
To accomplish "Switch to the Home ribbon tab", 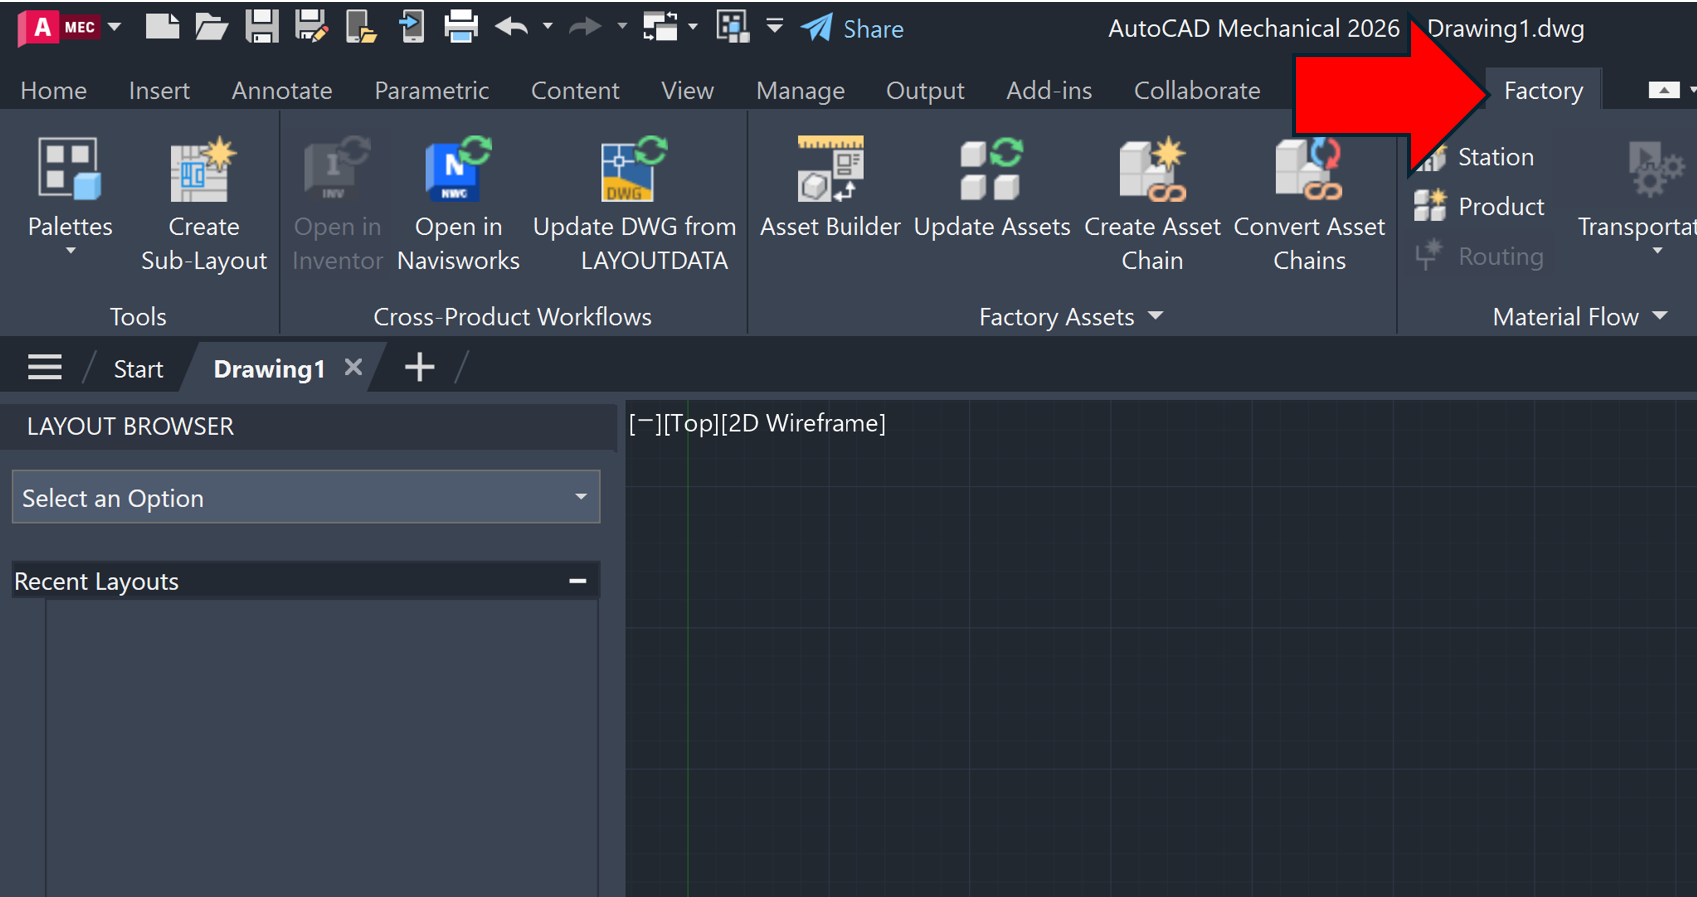I will point(54,91).
